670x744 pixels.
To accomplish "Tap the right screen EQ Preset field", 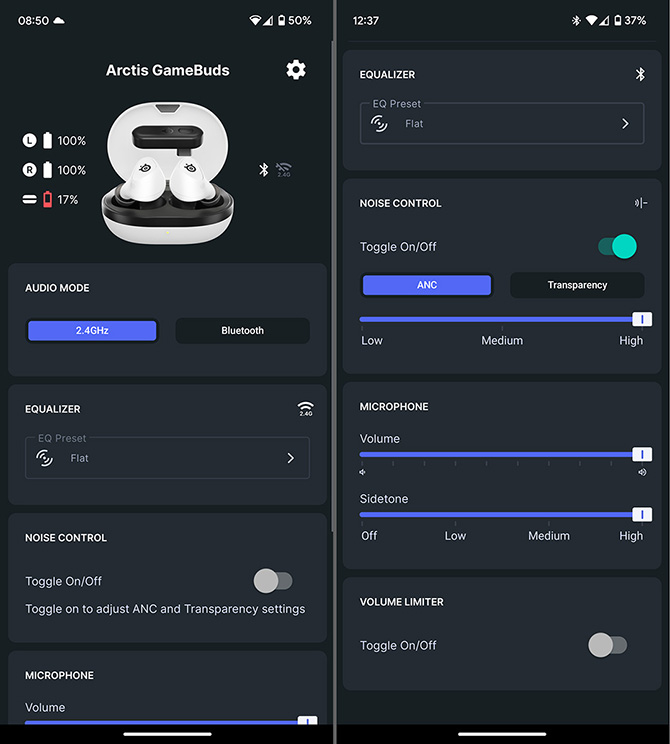I will pyautogui.click(x=502, y=123).
